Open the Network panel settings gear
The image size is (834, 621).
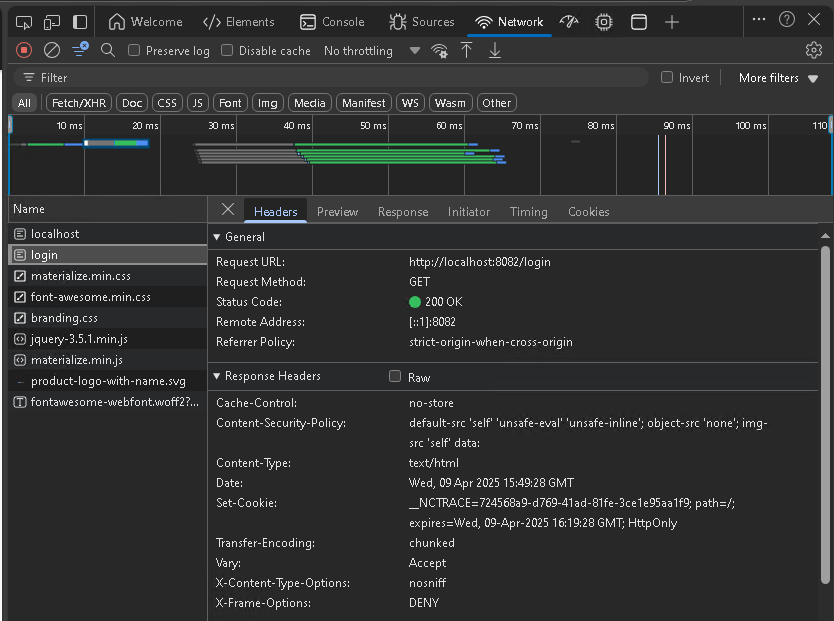click(815, 50)
